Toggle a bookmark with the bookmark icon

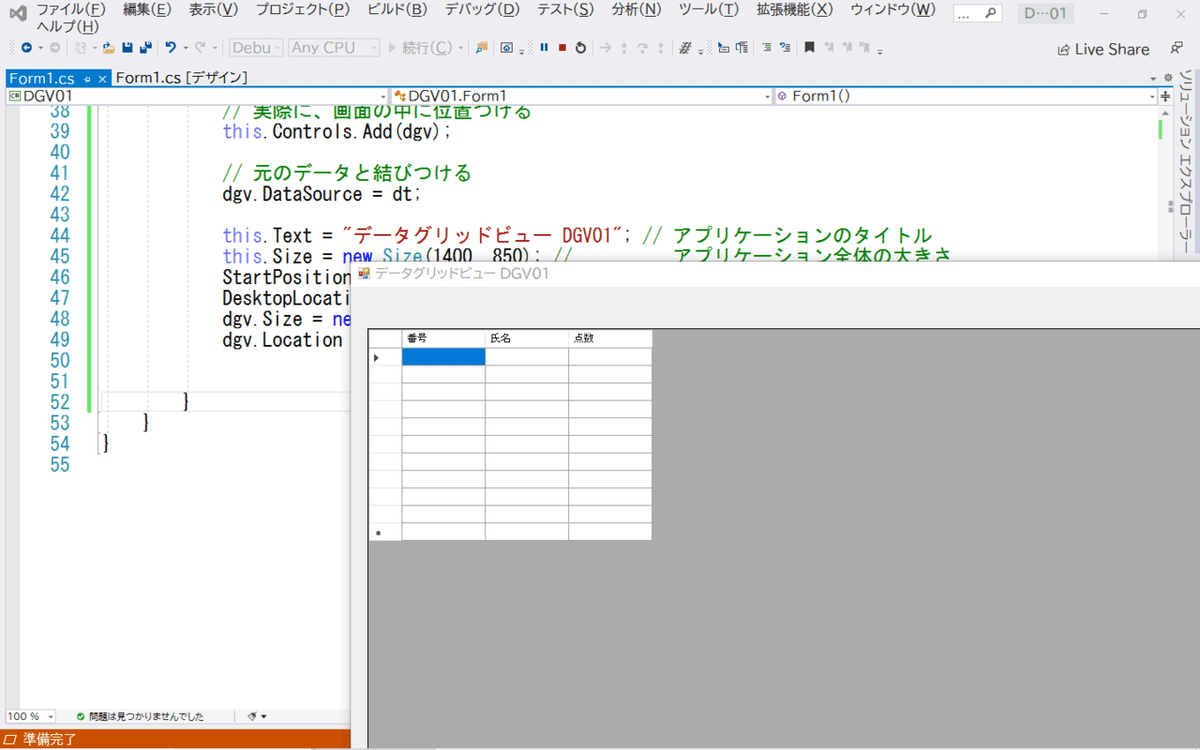[x=809, y=48]
